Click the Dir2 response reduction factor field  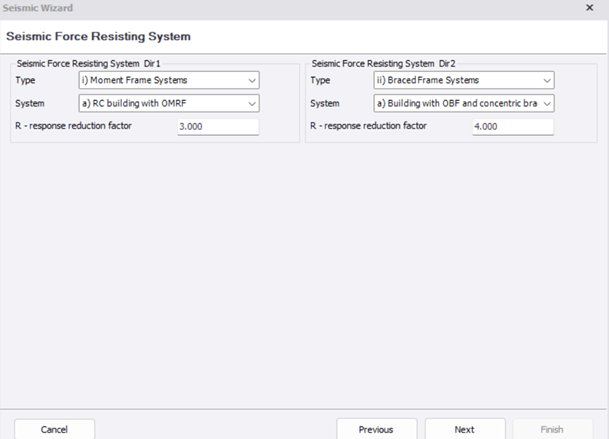[513, 127]
